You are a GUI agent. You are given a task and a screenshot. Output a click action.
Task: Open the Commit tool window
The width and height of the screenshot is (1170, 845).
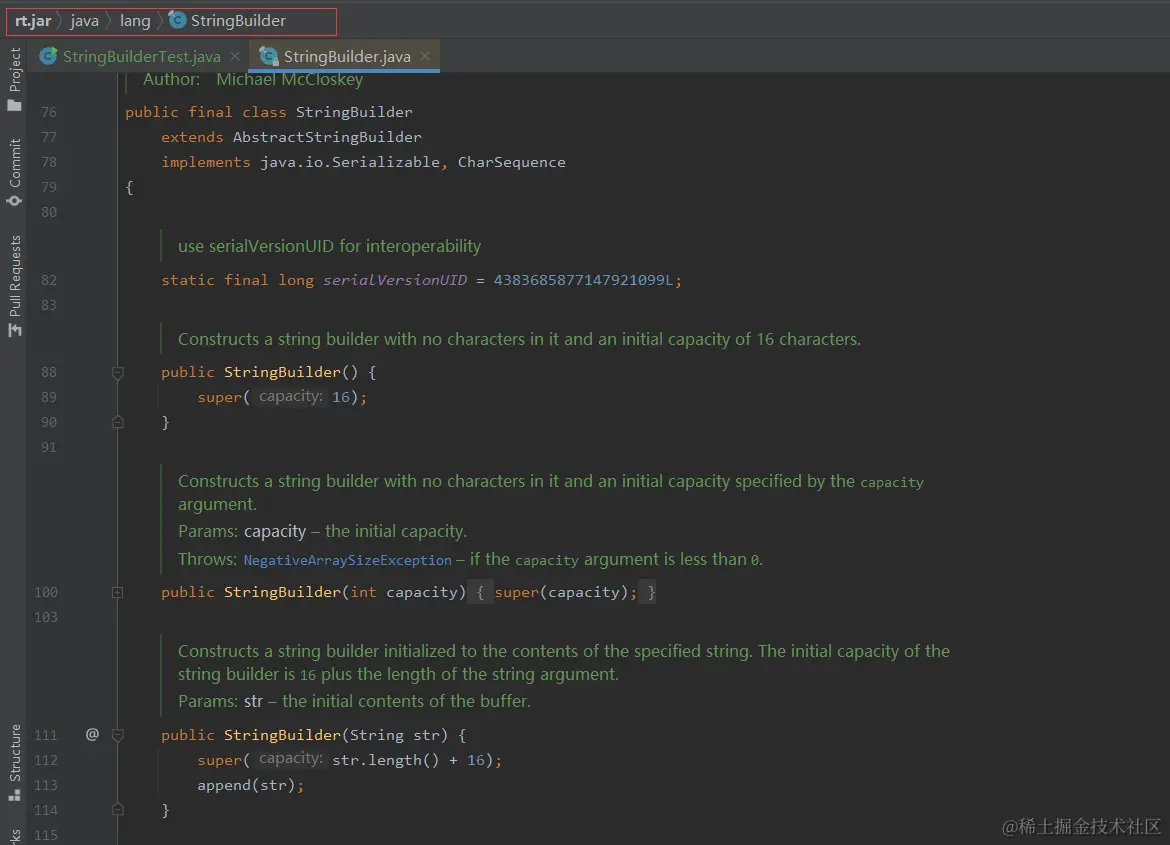[14, 172]
